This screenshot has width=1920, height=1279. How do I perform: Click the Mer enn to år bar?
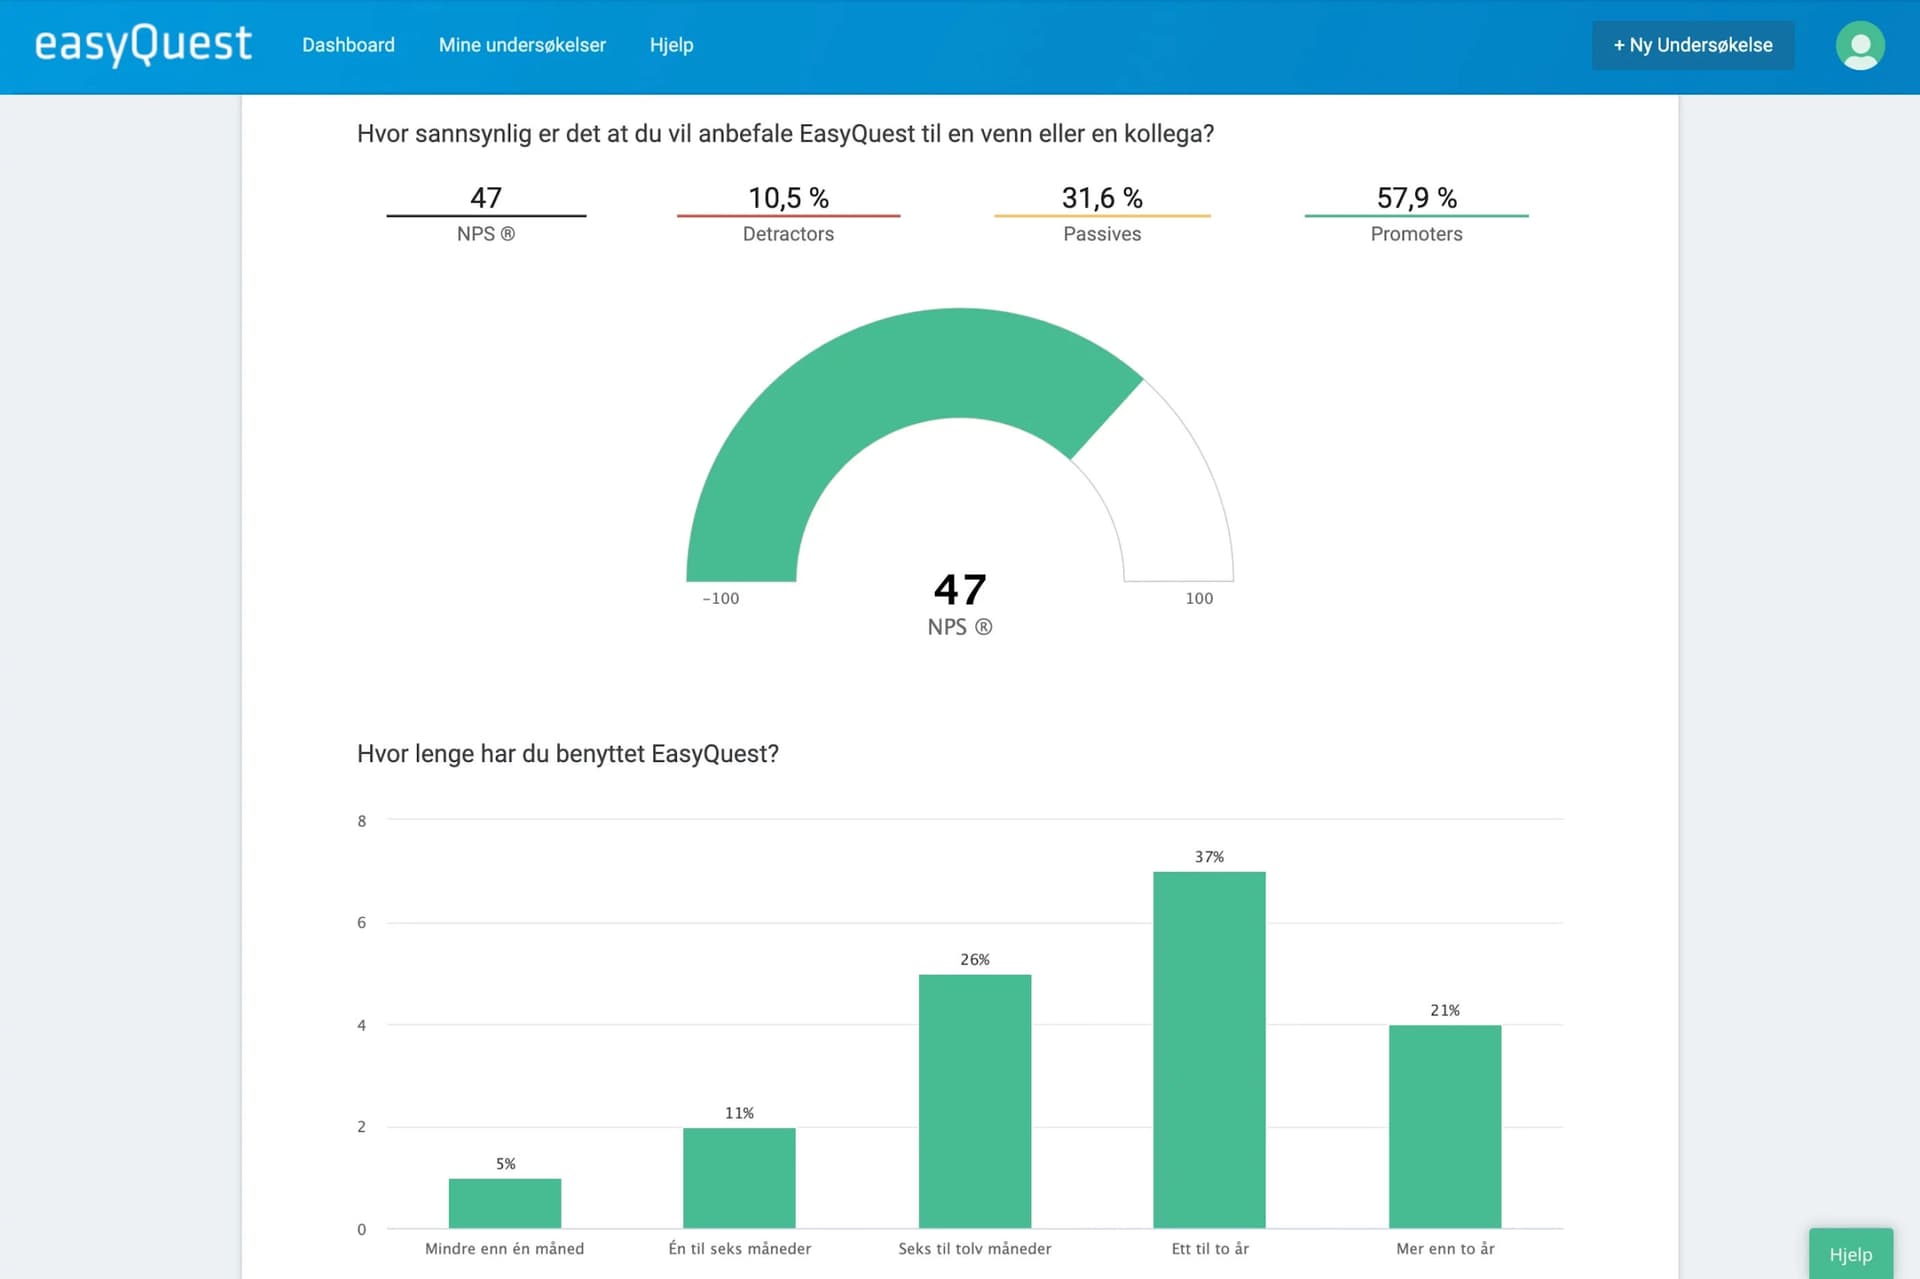coord(1445,1127)
